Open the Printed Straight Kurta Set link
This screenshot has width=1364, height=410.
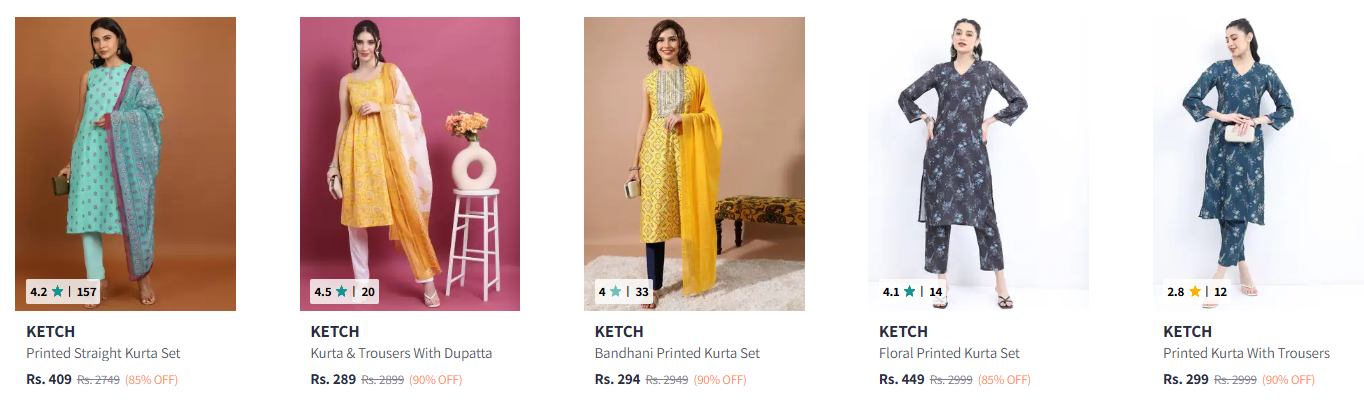tap(103, 353)
